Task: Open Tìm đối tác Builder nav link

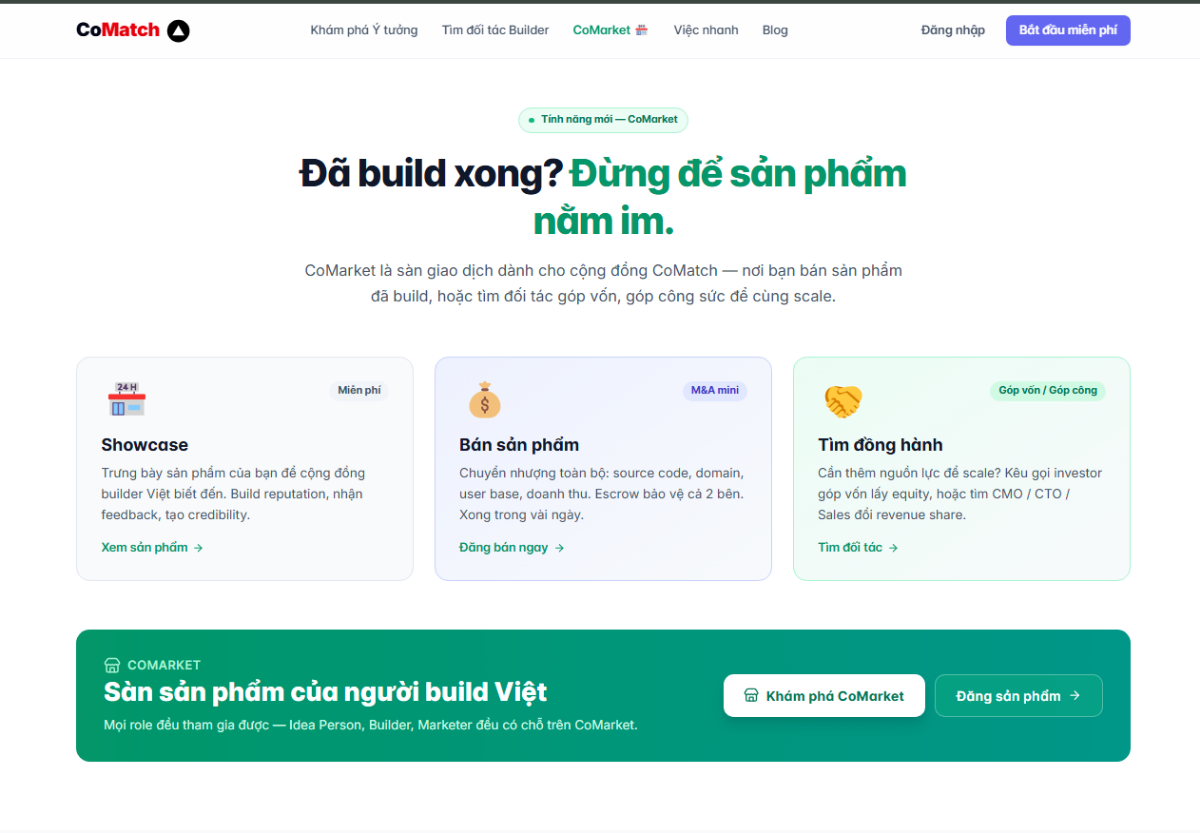Action: (x=495, y=30)
